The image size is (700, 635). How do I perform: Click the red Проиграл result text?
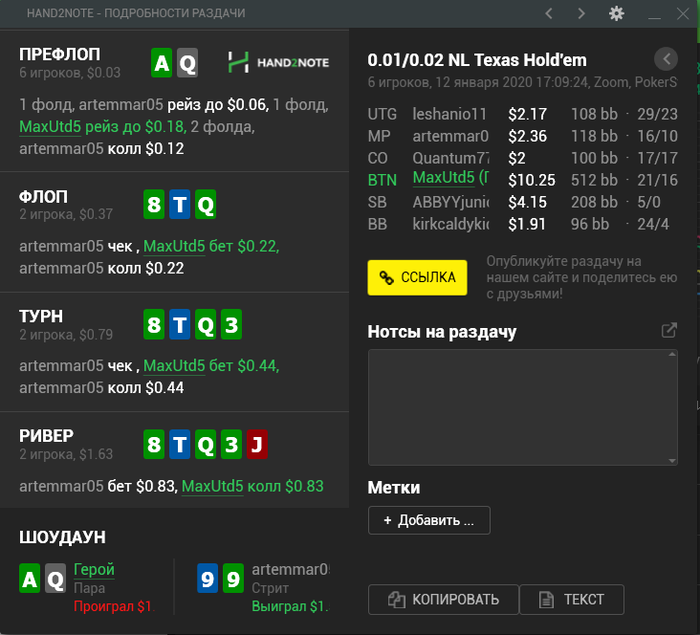click(x=114, y=606)
